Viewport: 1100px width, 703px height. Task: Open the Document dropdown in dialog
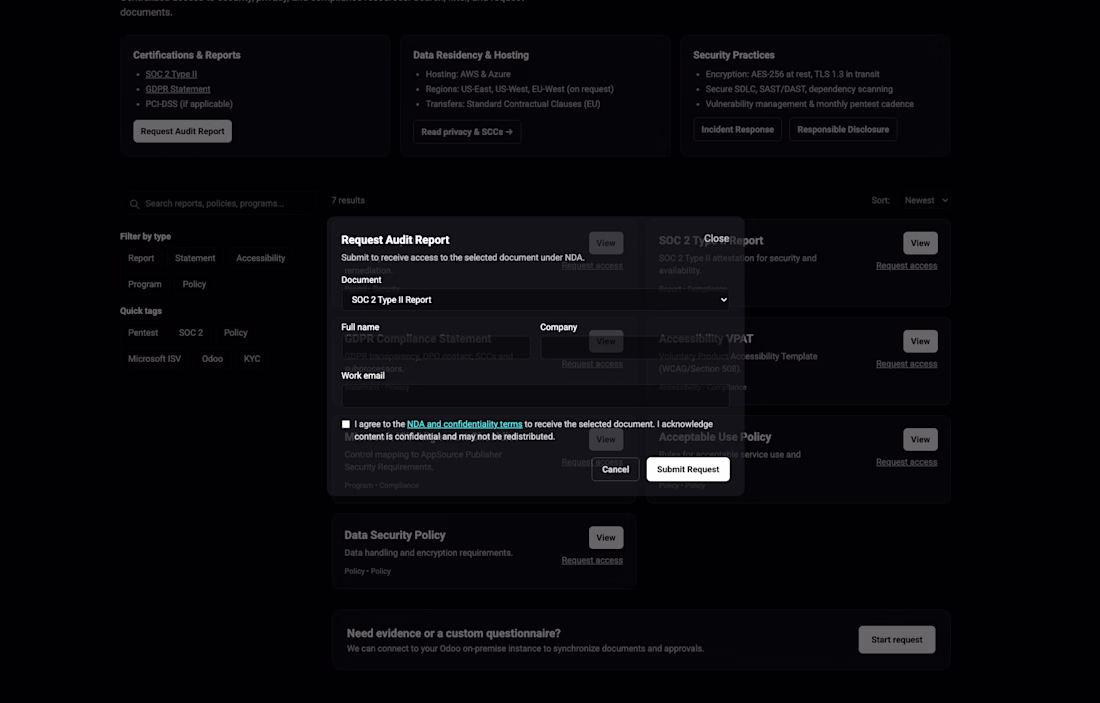[535, 300]
